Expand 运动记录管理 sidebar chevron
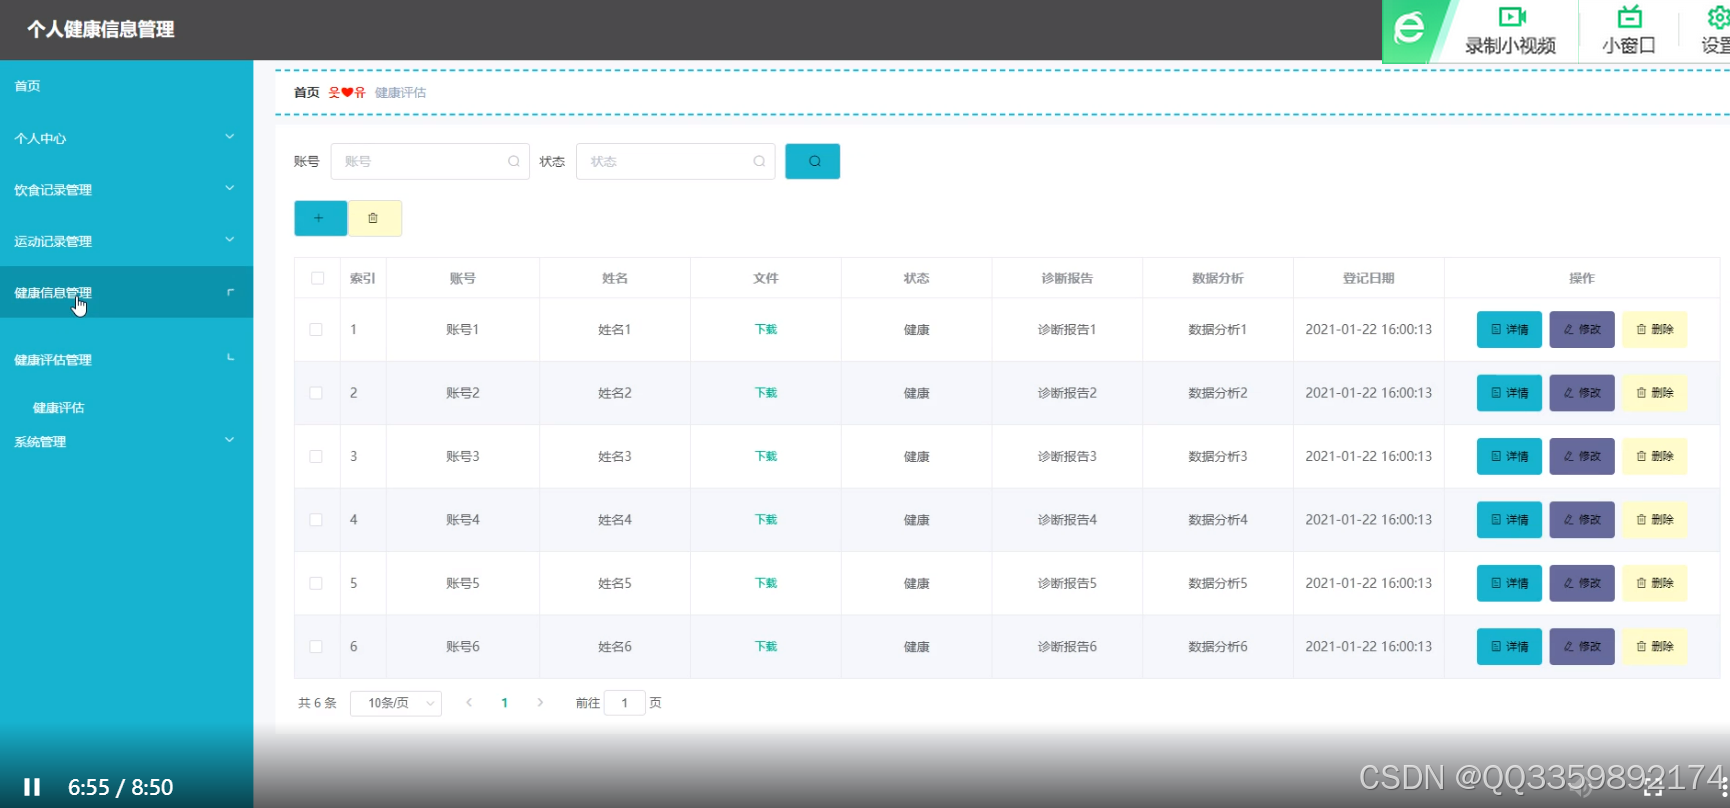This screenshot has width=1730, height=808. tap(229, 240)
